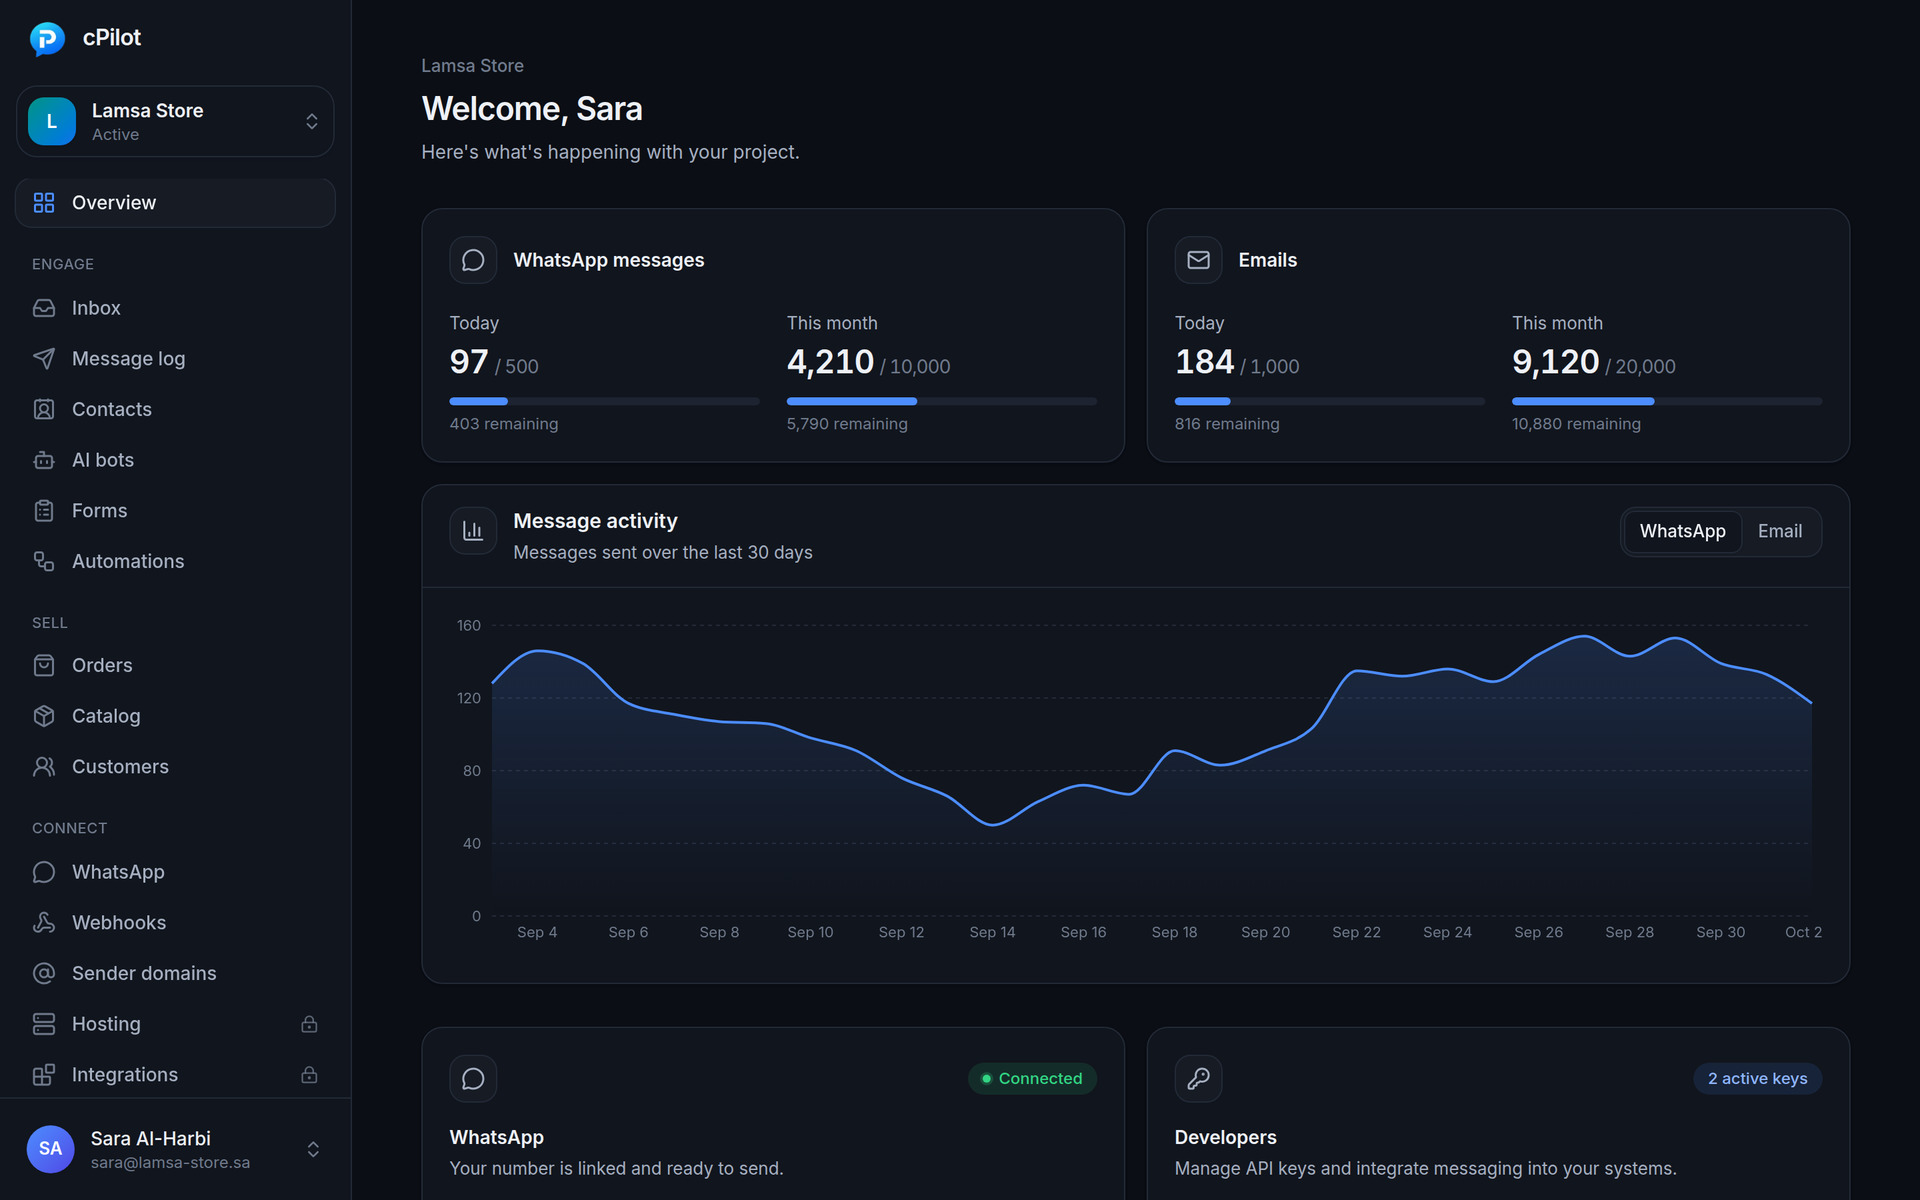The image size is (1920, 1200).
Task: Click the Developers key icon
Action: point(1198,1078)
